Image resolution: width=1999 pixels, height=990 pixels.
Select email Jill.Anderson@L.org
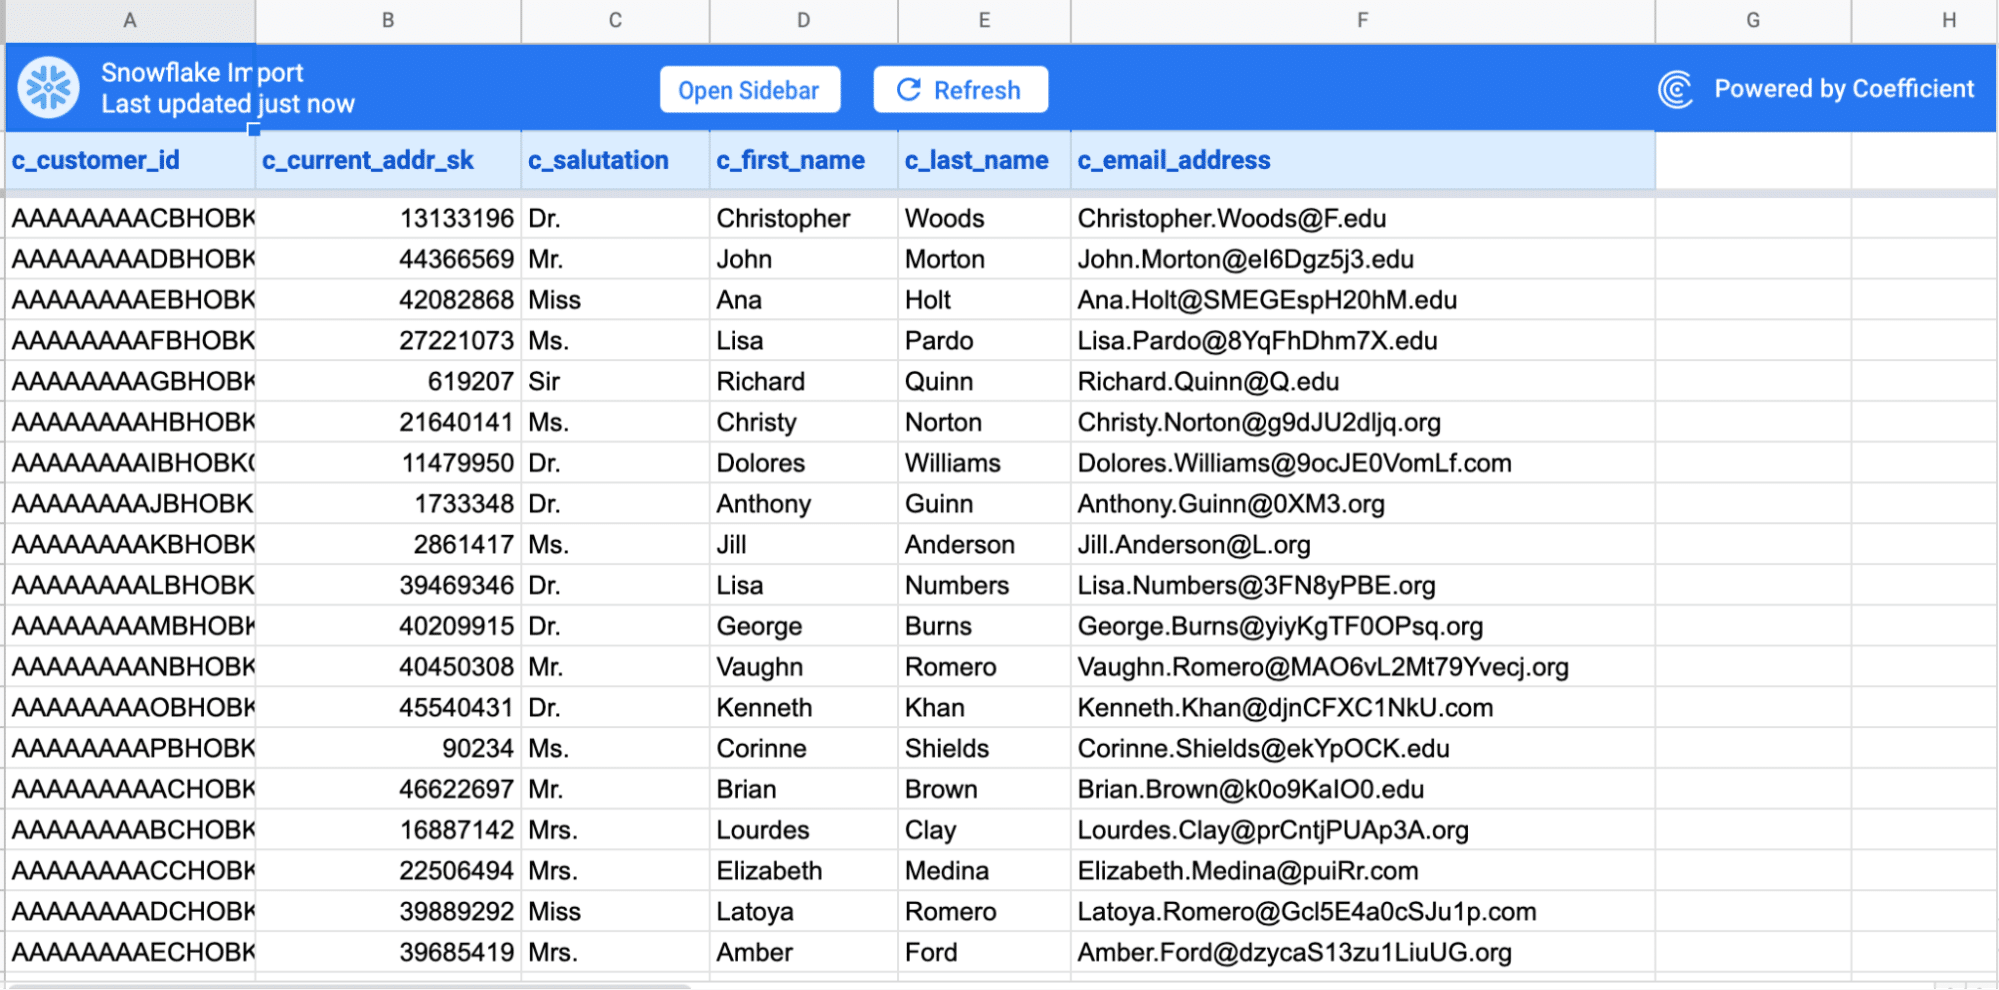1362,545
